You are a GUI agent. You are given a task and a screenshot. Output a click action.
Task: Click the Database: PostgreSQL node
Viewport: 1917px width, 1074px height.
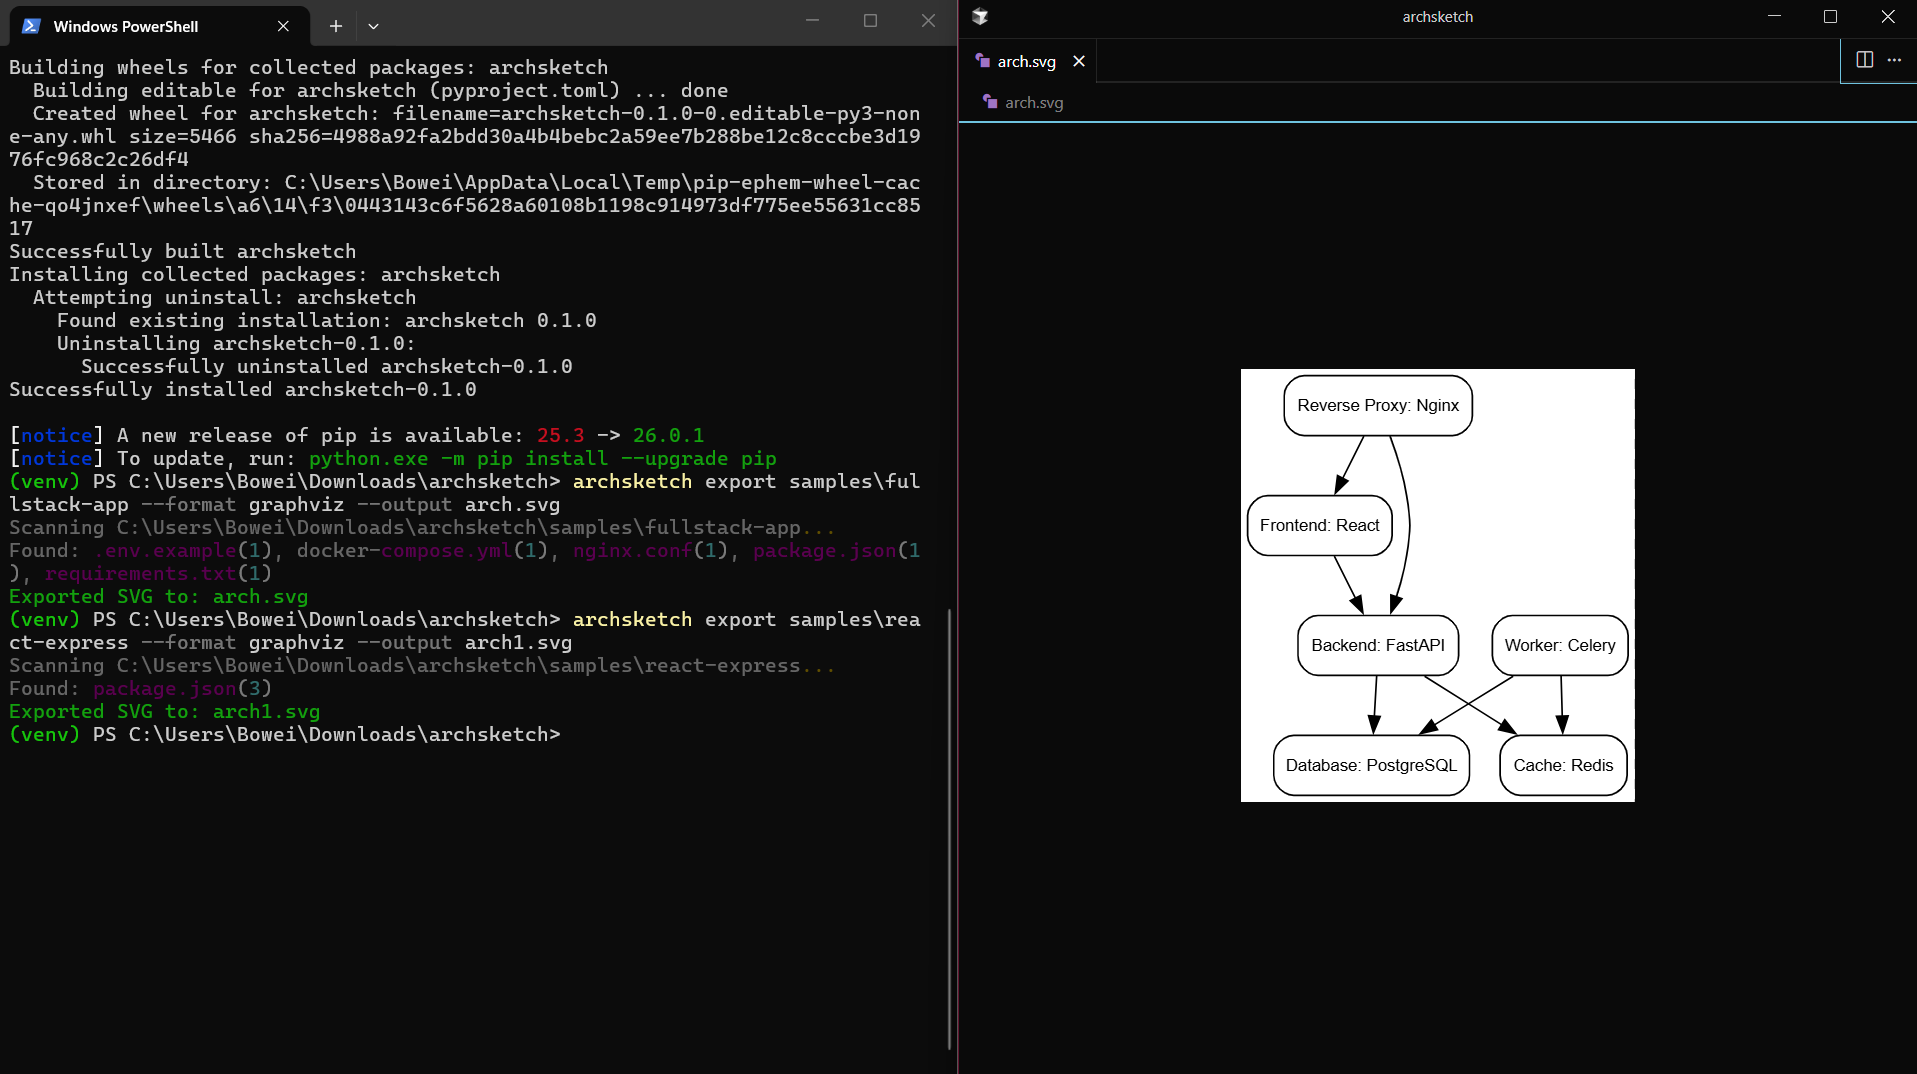[x=1371, y=765]
